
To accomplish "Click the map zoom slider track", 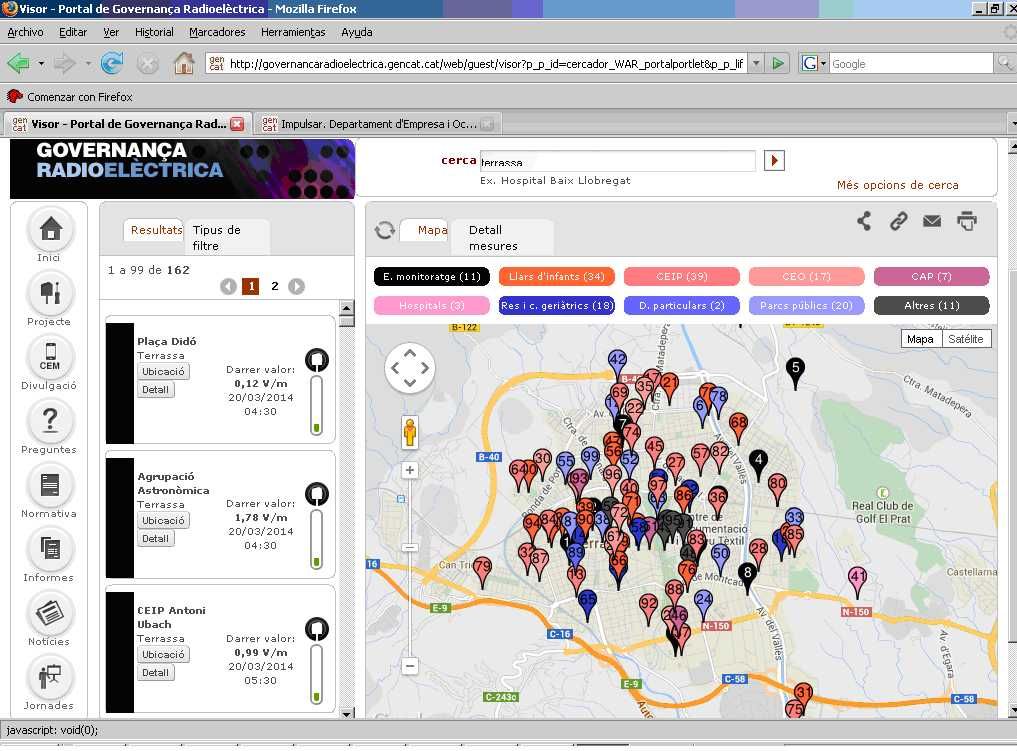I will click(x=410, y=568).
